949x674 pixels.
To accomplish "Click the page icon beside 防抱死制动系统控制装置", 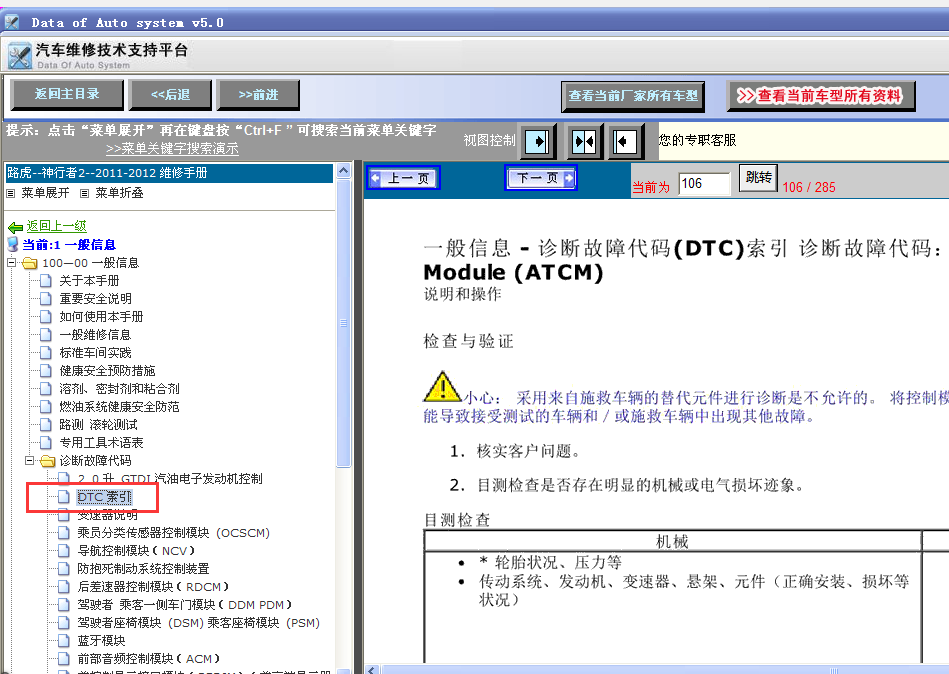I will tap(64, 569).
